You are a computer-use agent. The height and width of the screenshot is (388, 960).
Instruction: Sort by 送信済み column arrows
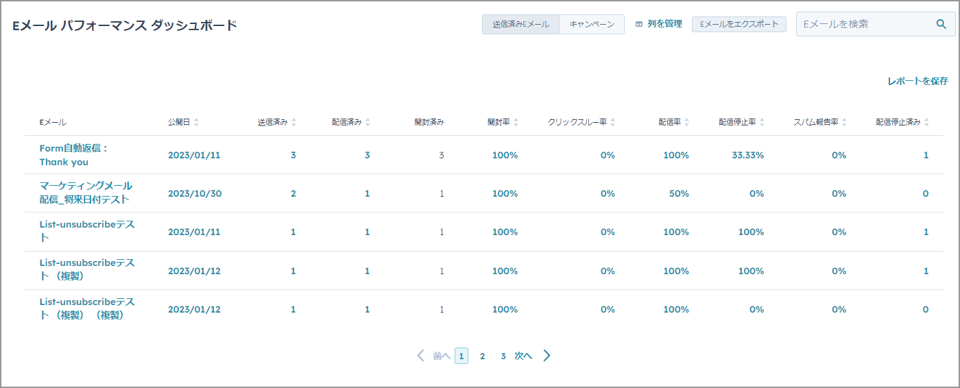click(294, 122)
